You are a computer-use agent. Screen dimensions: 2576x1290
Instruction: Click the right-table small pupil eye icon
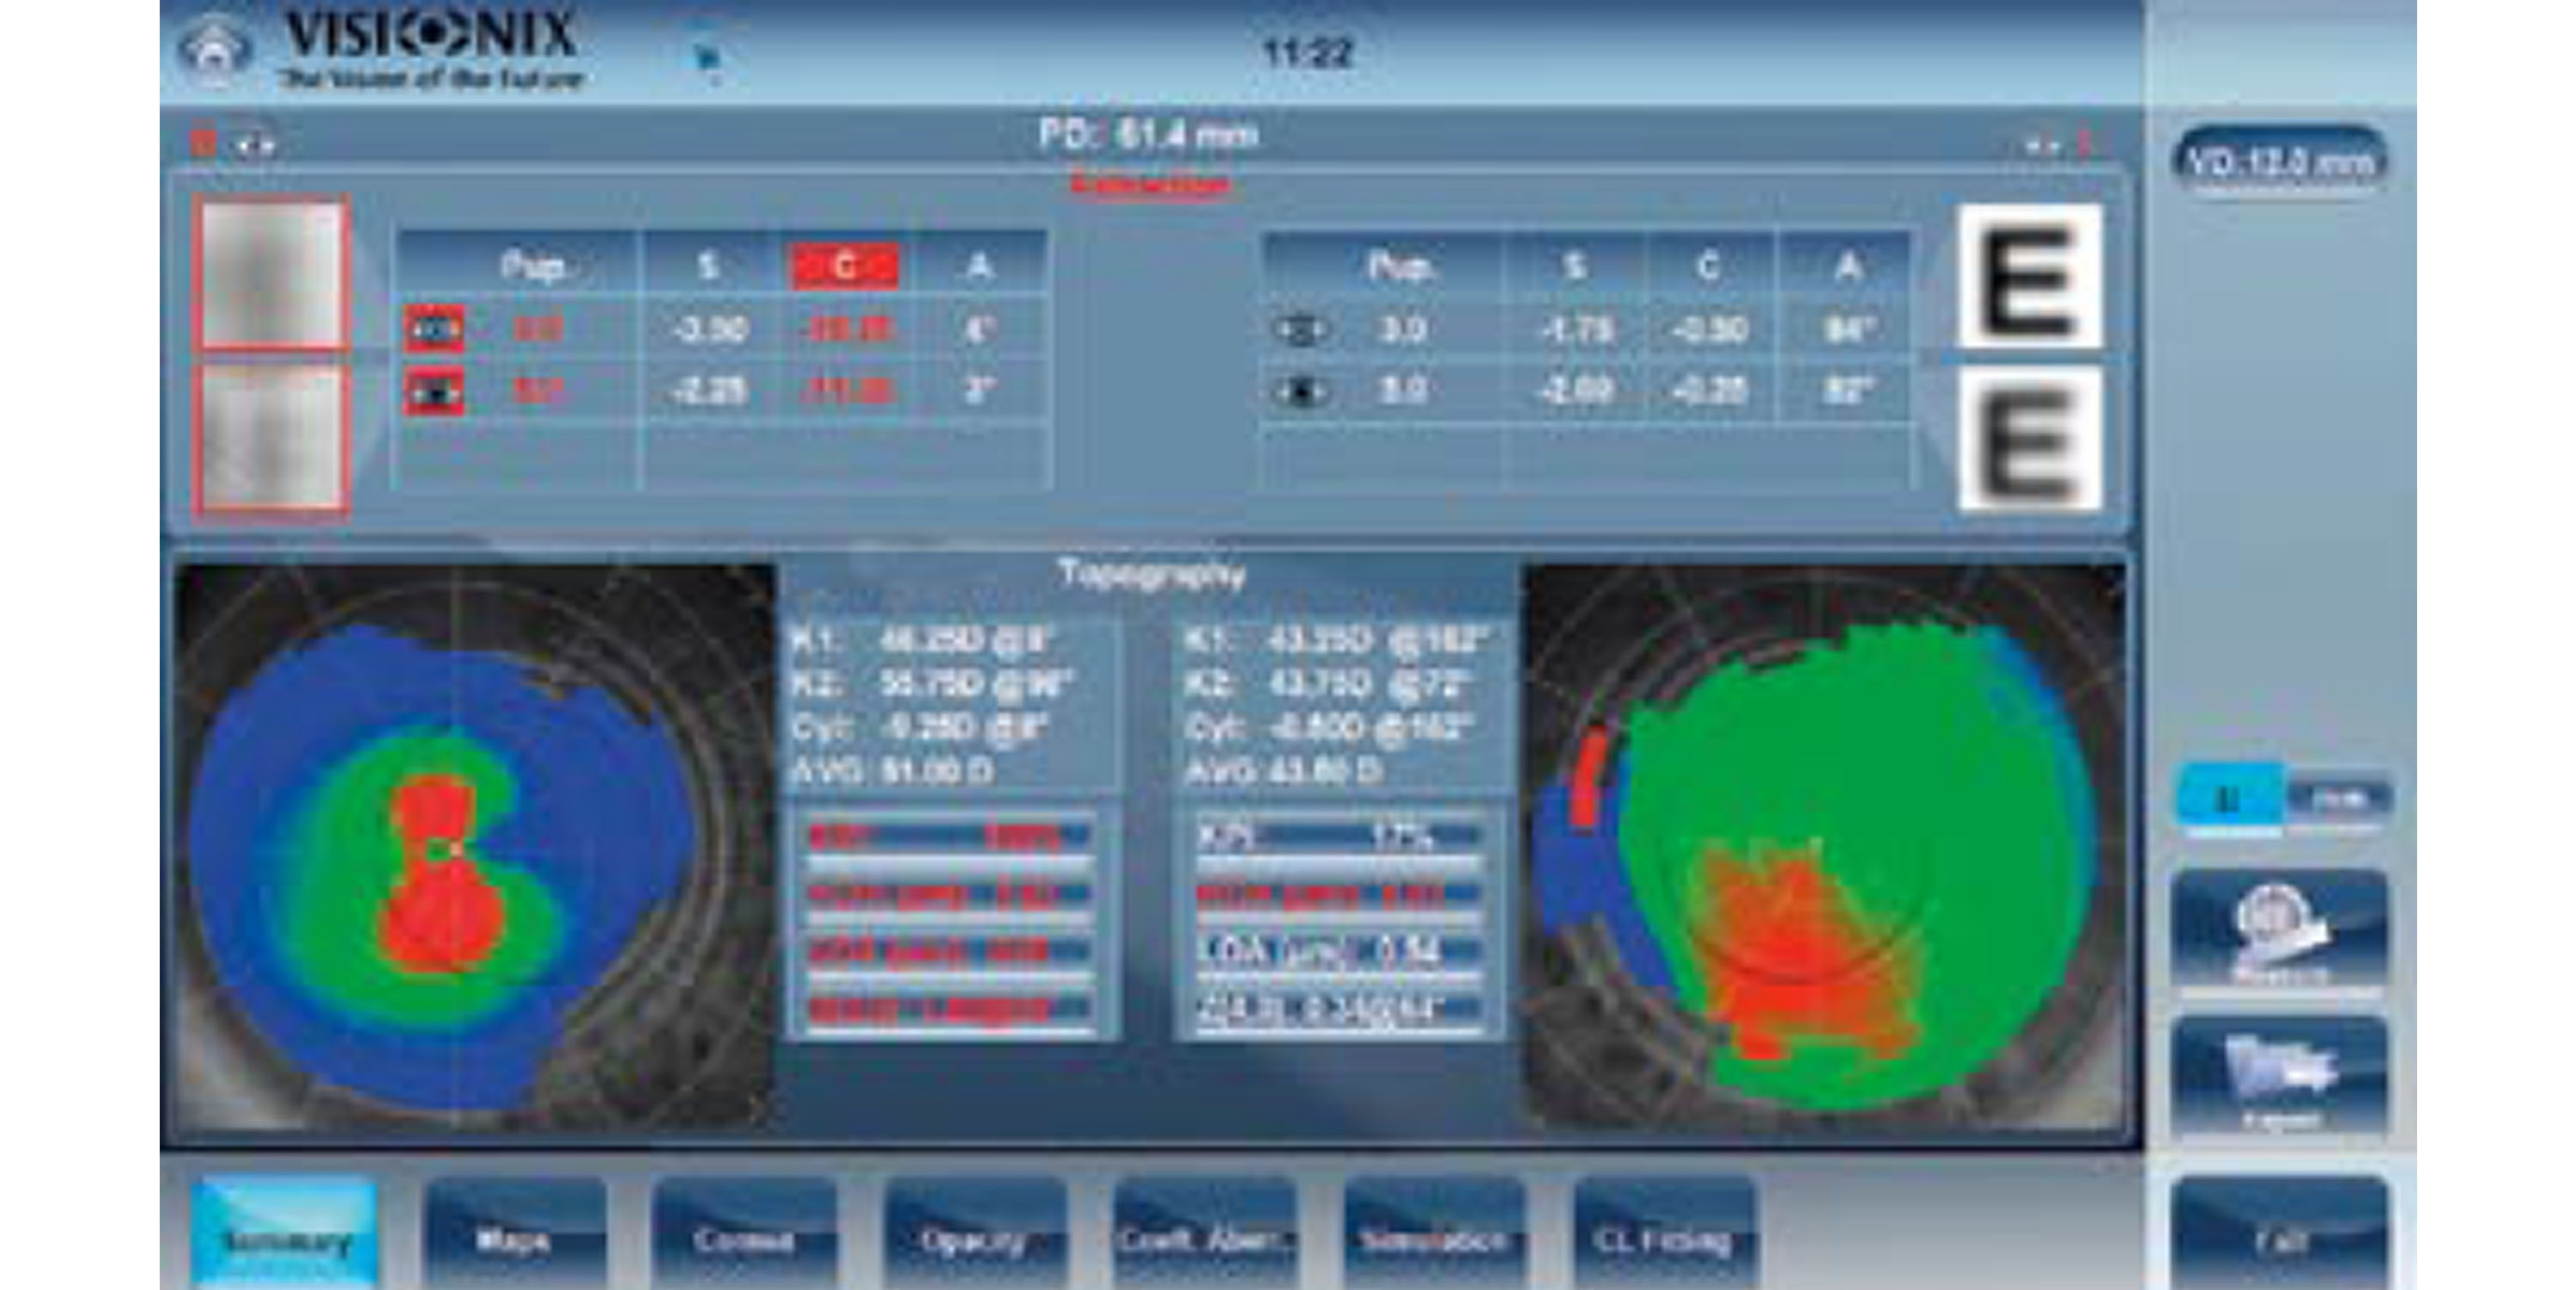coord(1301,330)
